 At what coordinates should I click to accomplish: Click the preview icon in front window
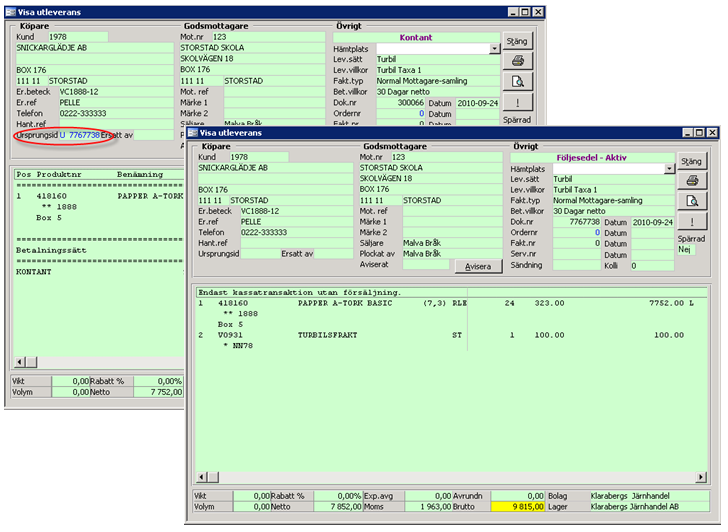point(692,201)
